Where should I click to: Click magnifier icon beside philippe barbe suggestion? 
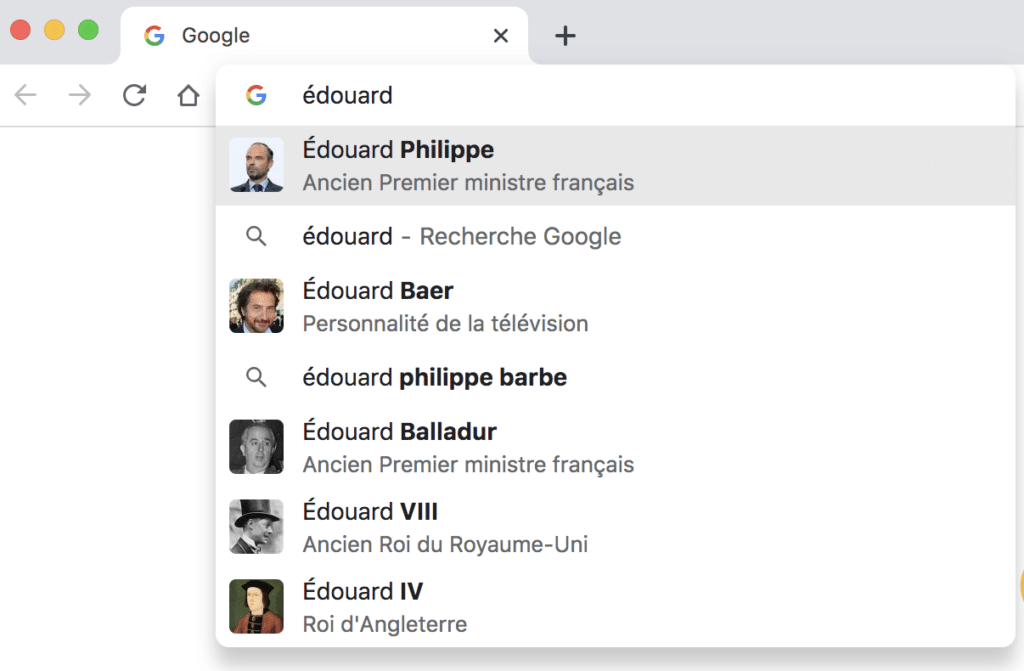pyautogui.click(x=256, y=377)
